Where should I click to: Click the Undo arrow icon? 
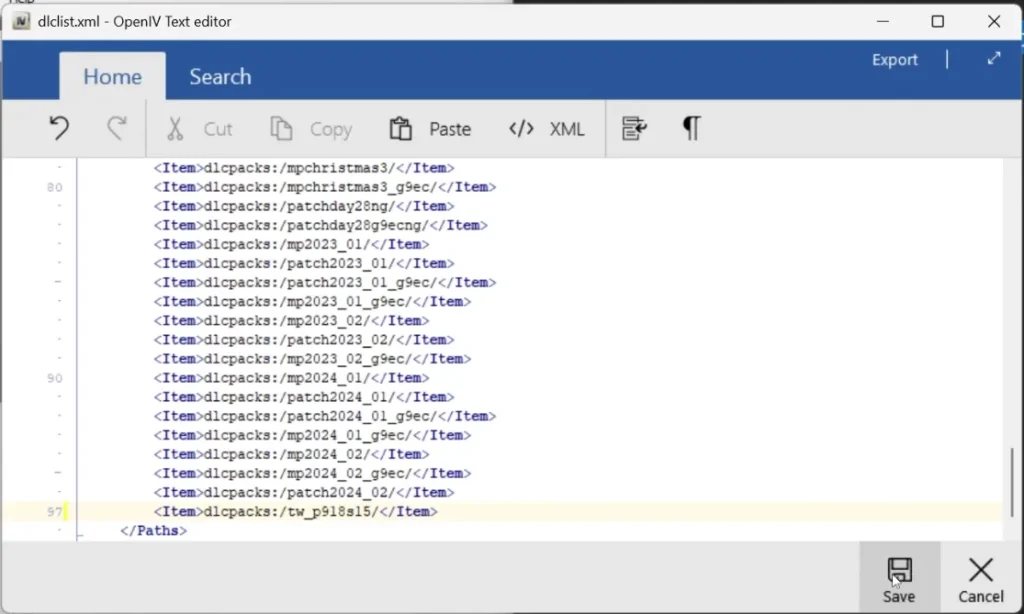point(58,128)
